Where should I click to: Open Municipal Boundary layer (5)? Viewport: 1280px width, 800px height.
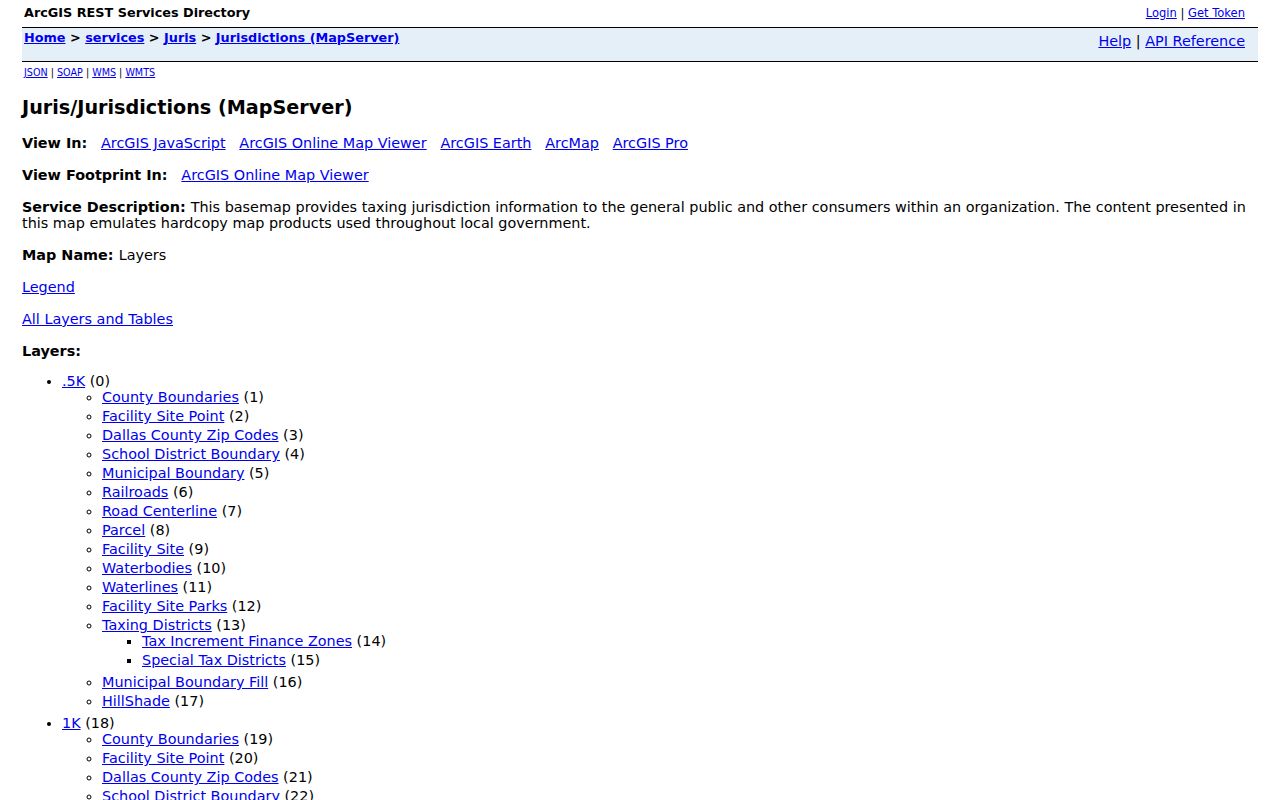tap(173, 473)
